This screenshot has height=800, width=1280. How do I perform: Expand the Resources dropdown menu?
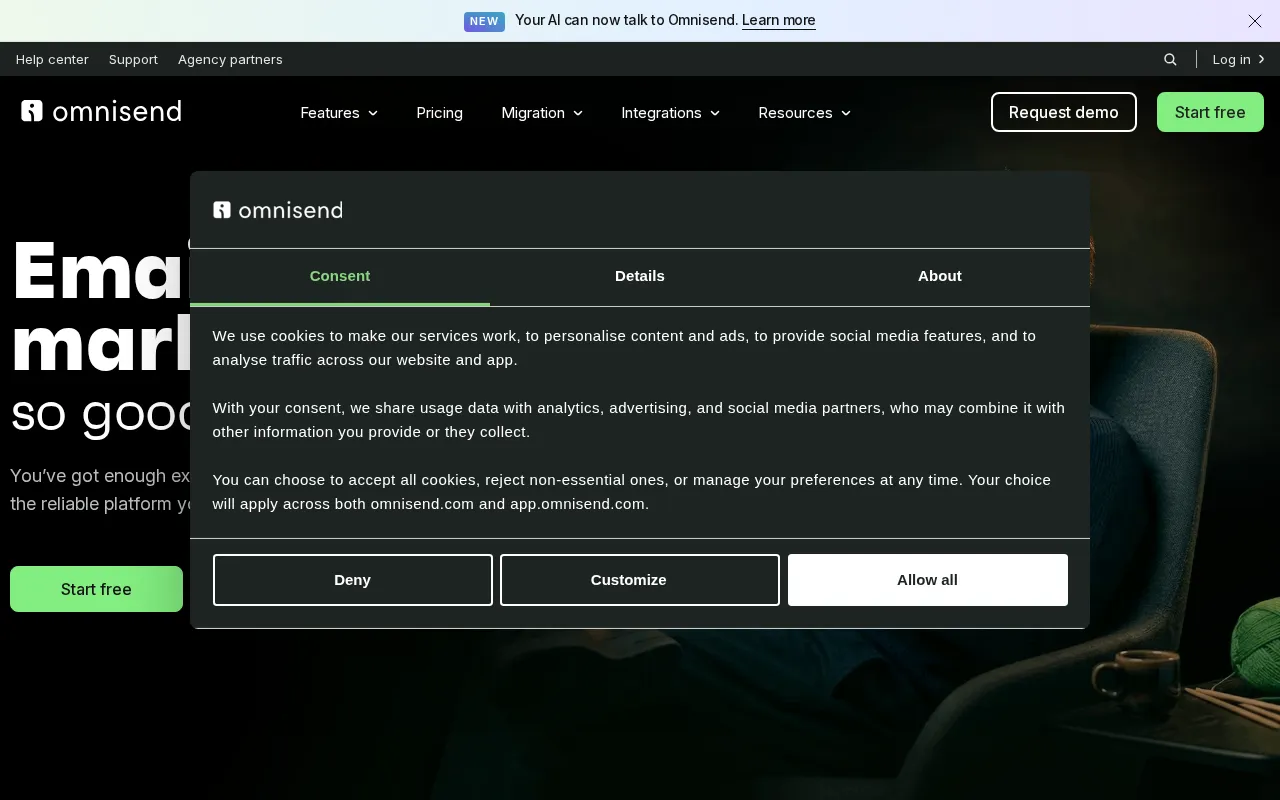tap(805, 113)
